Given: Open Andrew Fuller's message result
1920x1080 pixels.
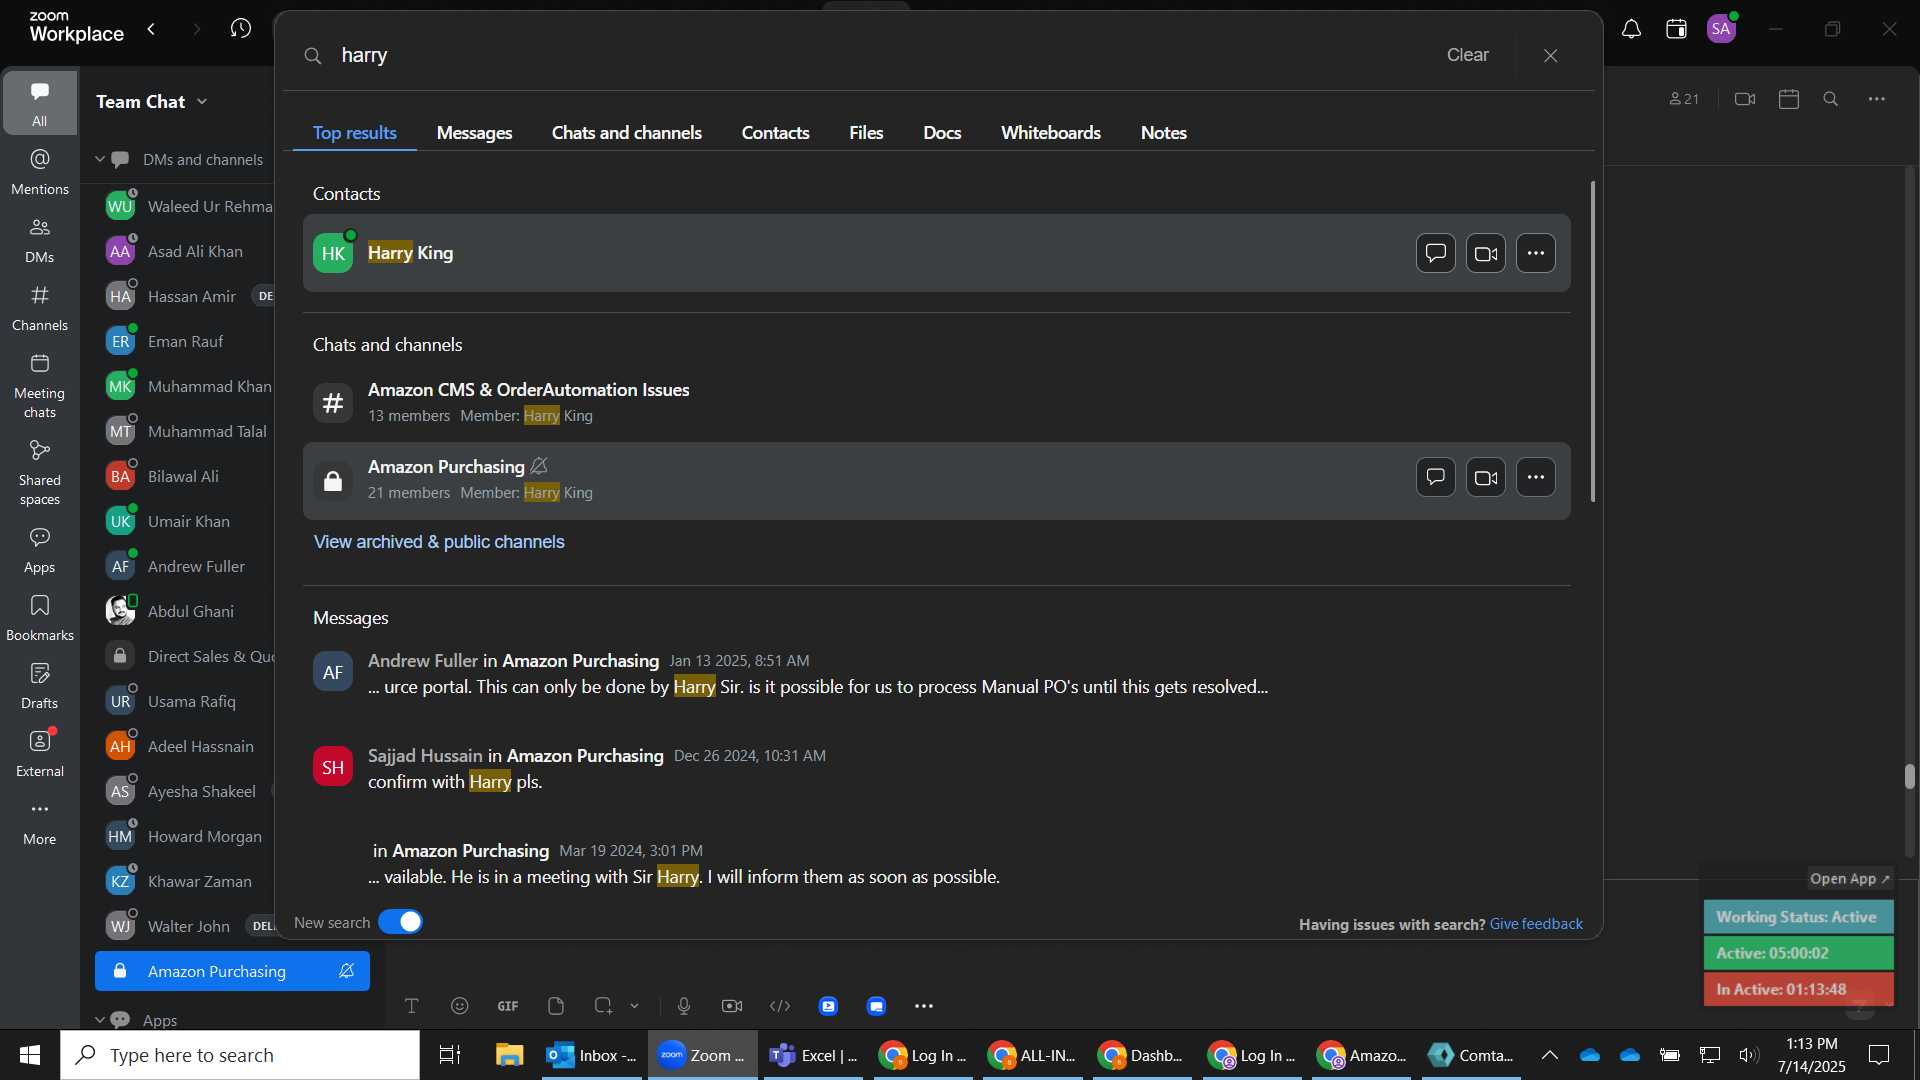Looking at the screenshot, I should pos(936,673).
